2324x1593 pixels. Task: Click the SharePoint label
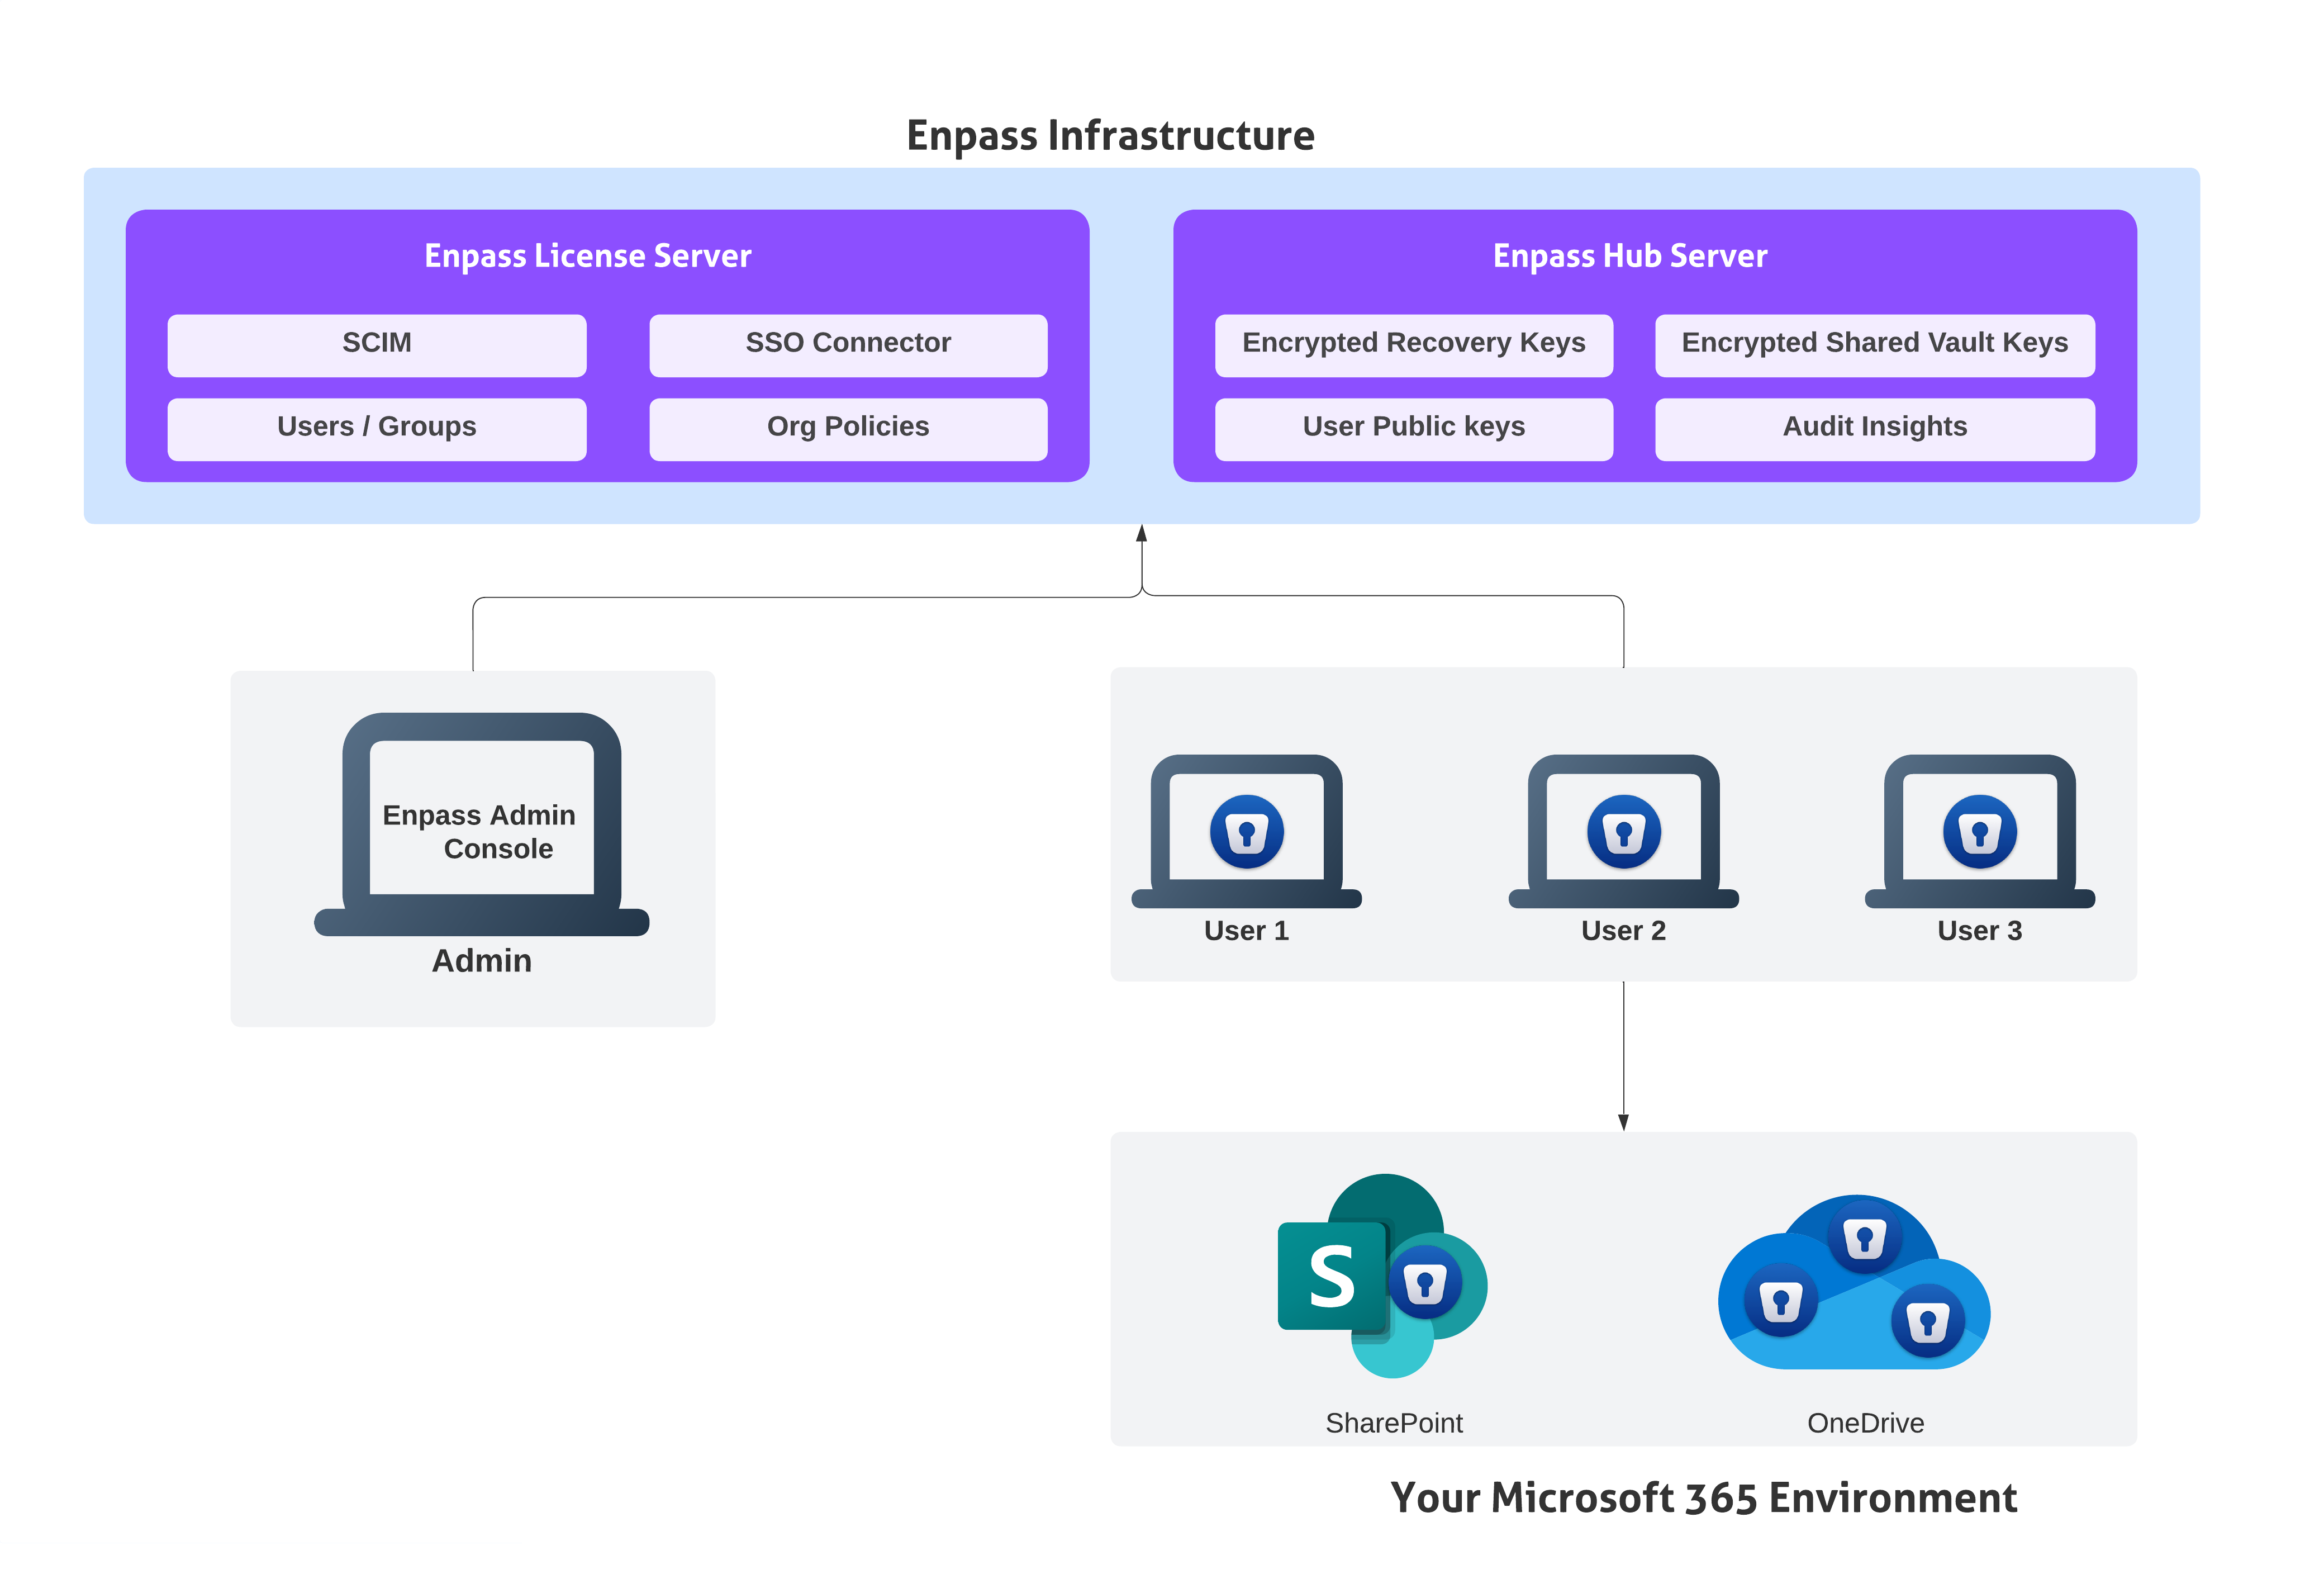pos(1394,1423)
